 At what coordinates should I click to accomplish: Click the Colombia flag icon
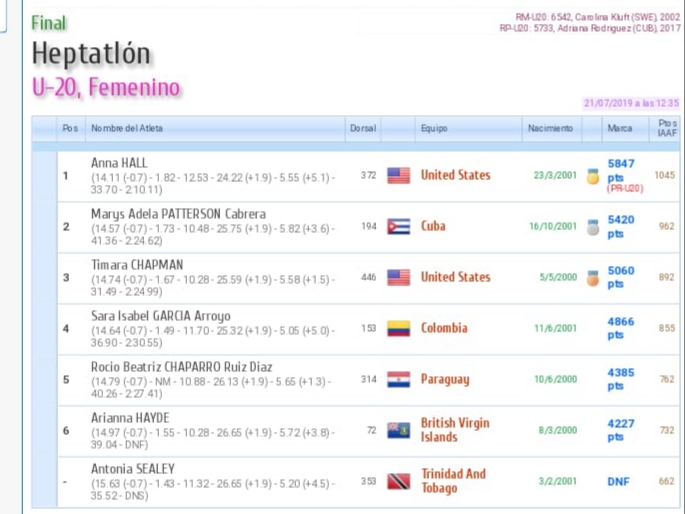(x=398, y=328)
